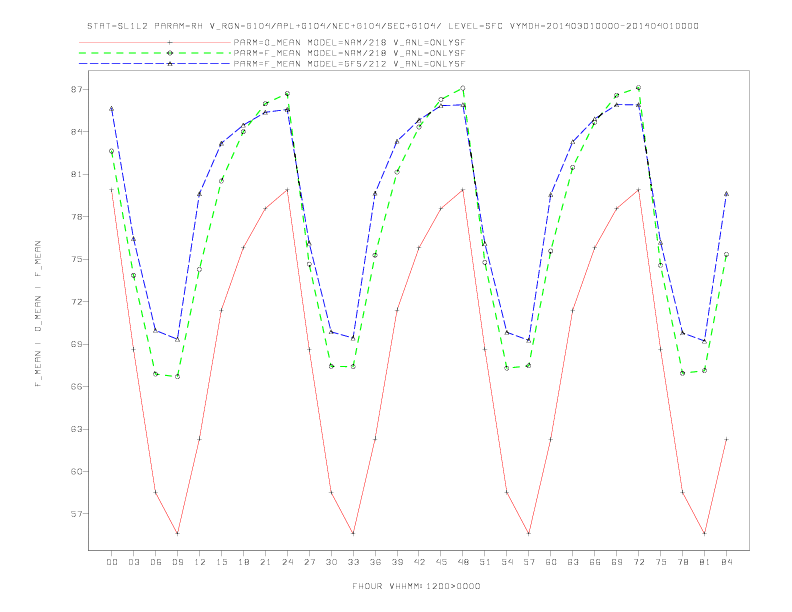Click x-axis tick label 69
792x612 pixels.
(x=617, y=562)
